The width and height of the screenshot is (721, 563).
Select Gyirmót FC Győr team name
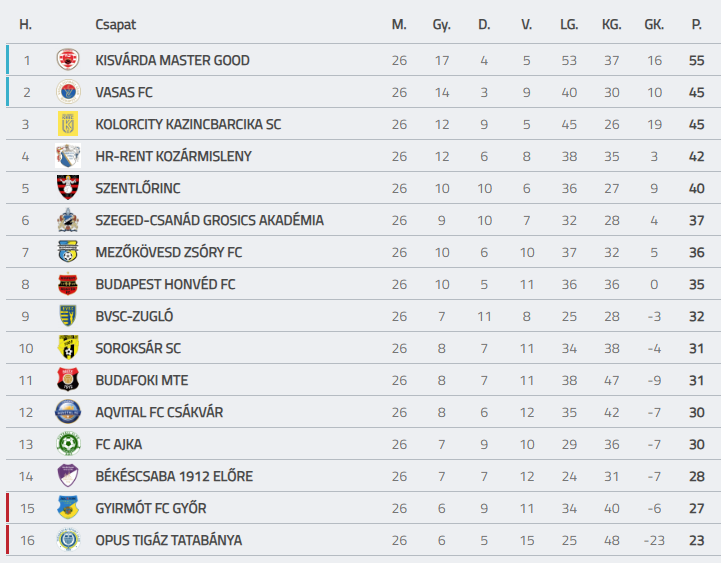tap(151, 508)
